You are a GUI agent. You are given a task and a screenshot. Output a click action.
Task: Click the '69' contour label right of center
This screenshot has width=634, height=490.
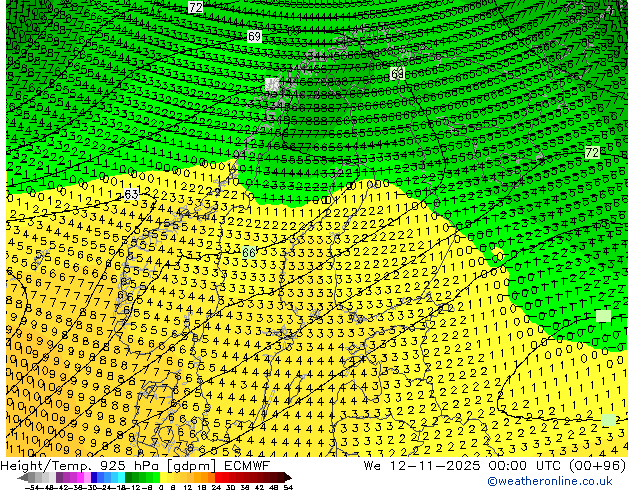397,73
